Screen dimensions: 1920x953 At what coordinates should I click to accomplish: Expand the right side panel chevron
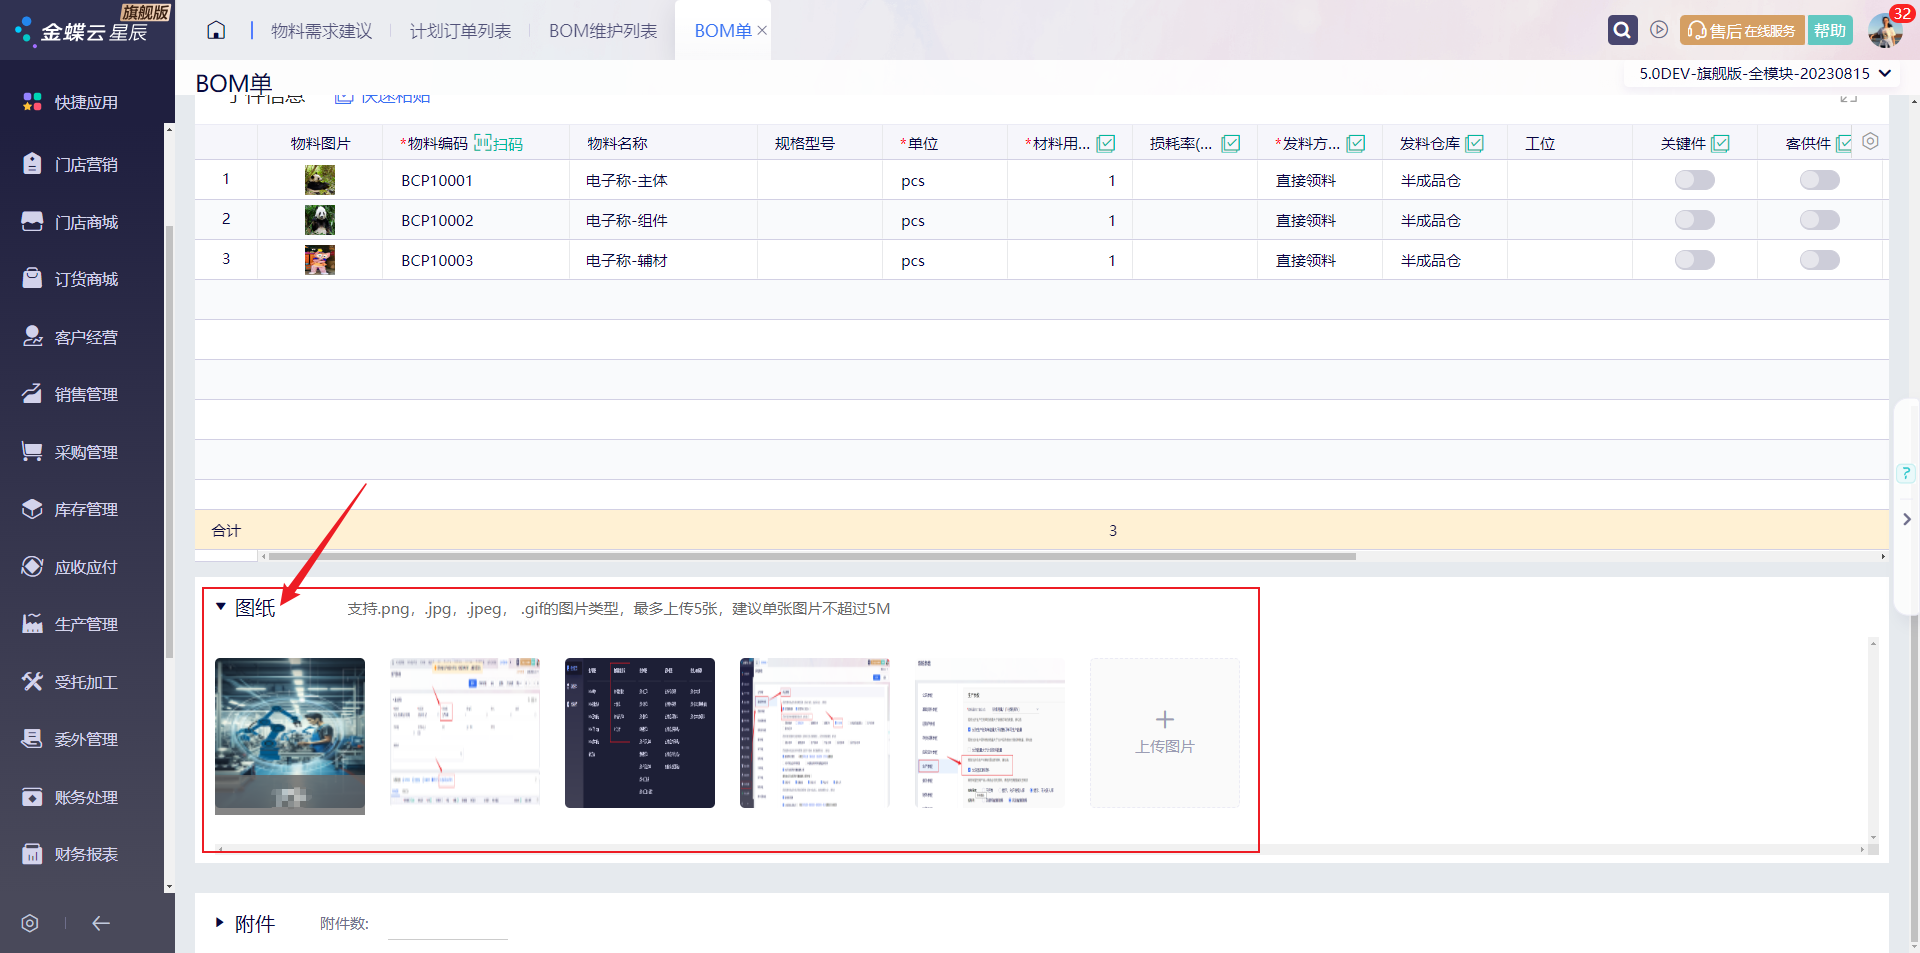pos(1907,519)
